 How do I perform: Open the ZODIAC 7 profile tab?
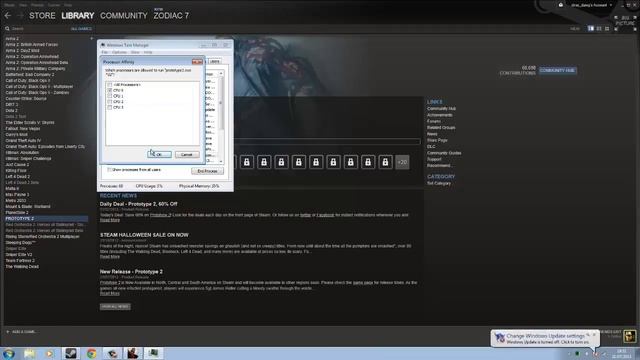point(171,16)
